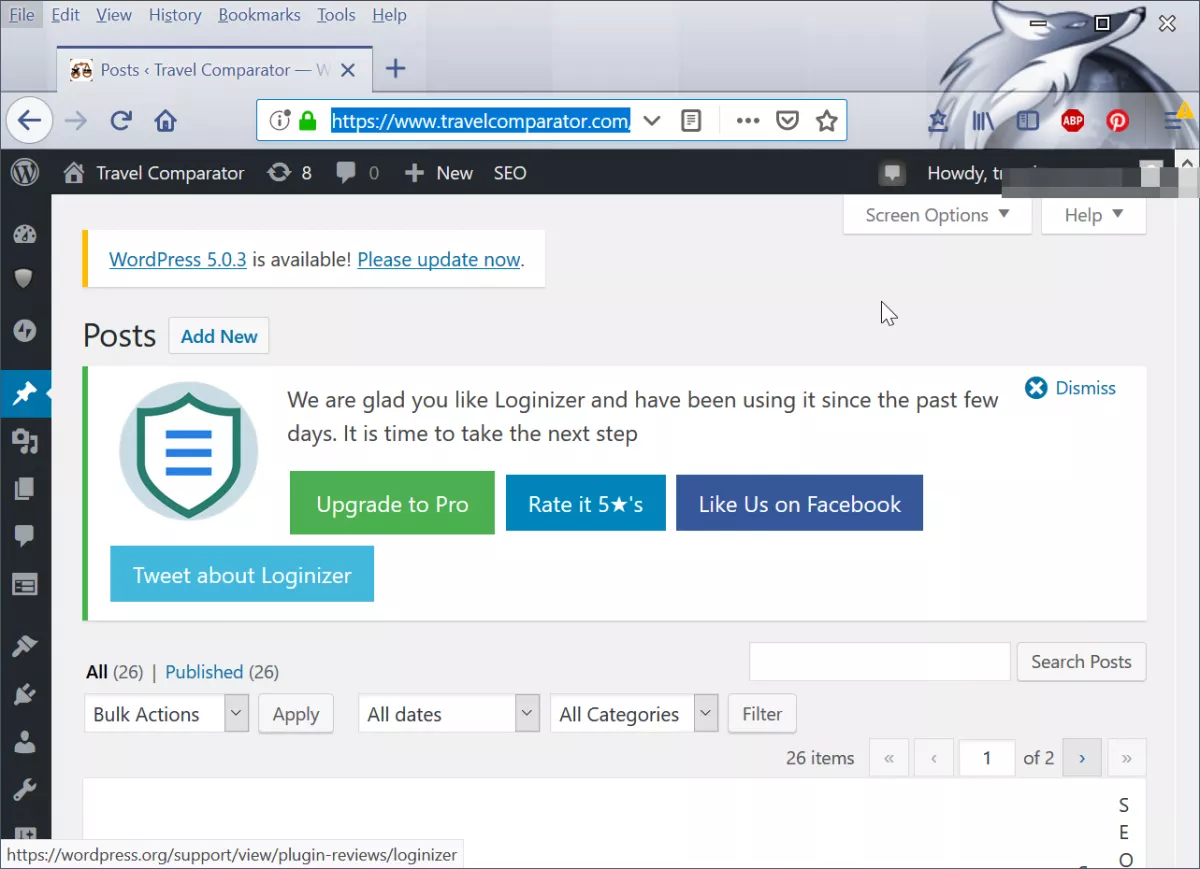The image size is (1200, 869).
Task: Click the green padlock security icon
Action: (309, 121)
